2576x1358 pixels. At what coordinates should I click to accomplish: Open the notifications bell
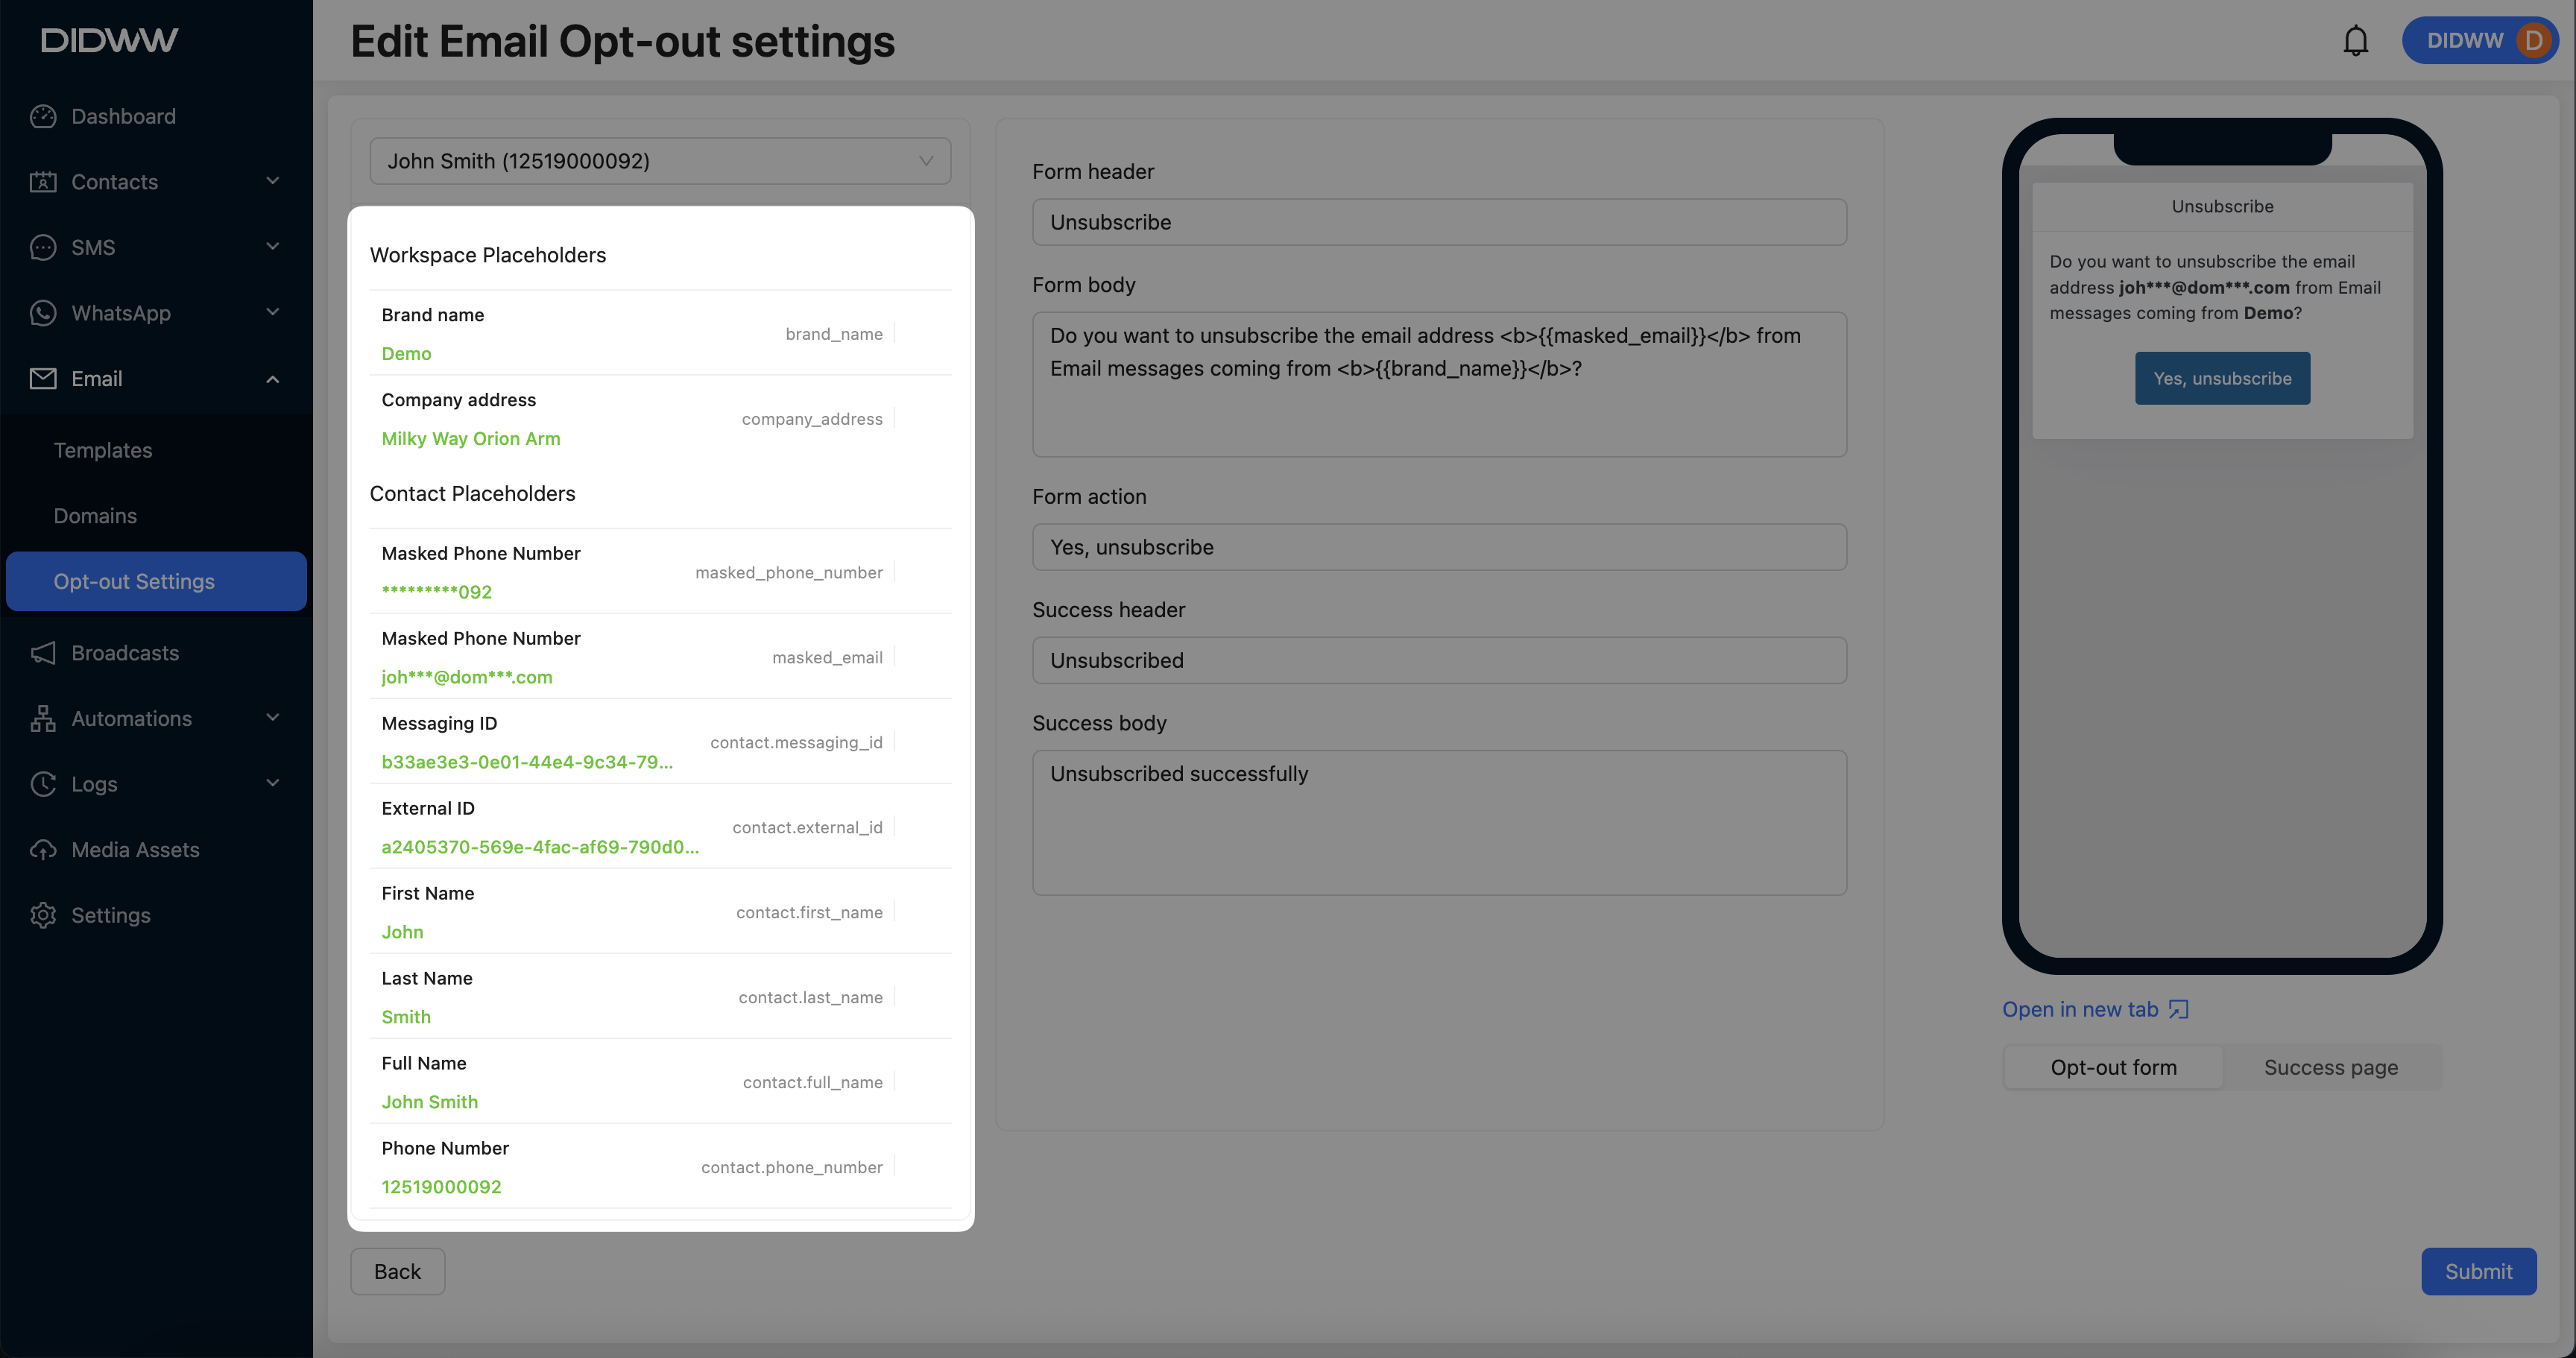[x=2355, y=41]
